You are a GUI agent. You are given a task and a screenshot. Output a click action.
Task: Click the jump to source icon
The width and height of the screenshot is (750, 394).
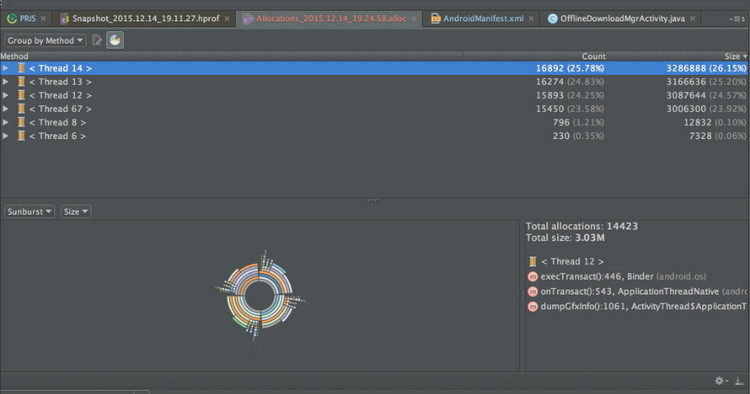click(x=97, y=40)
